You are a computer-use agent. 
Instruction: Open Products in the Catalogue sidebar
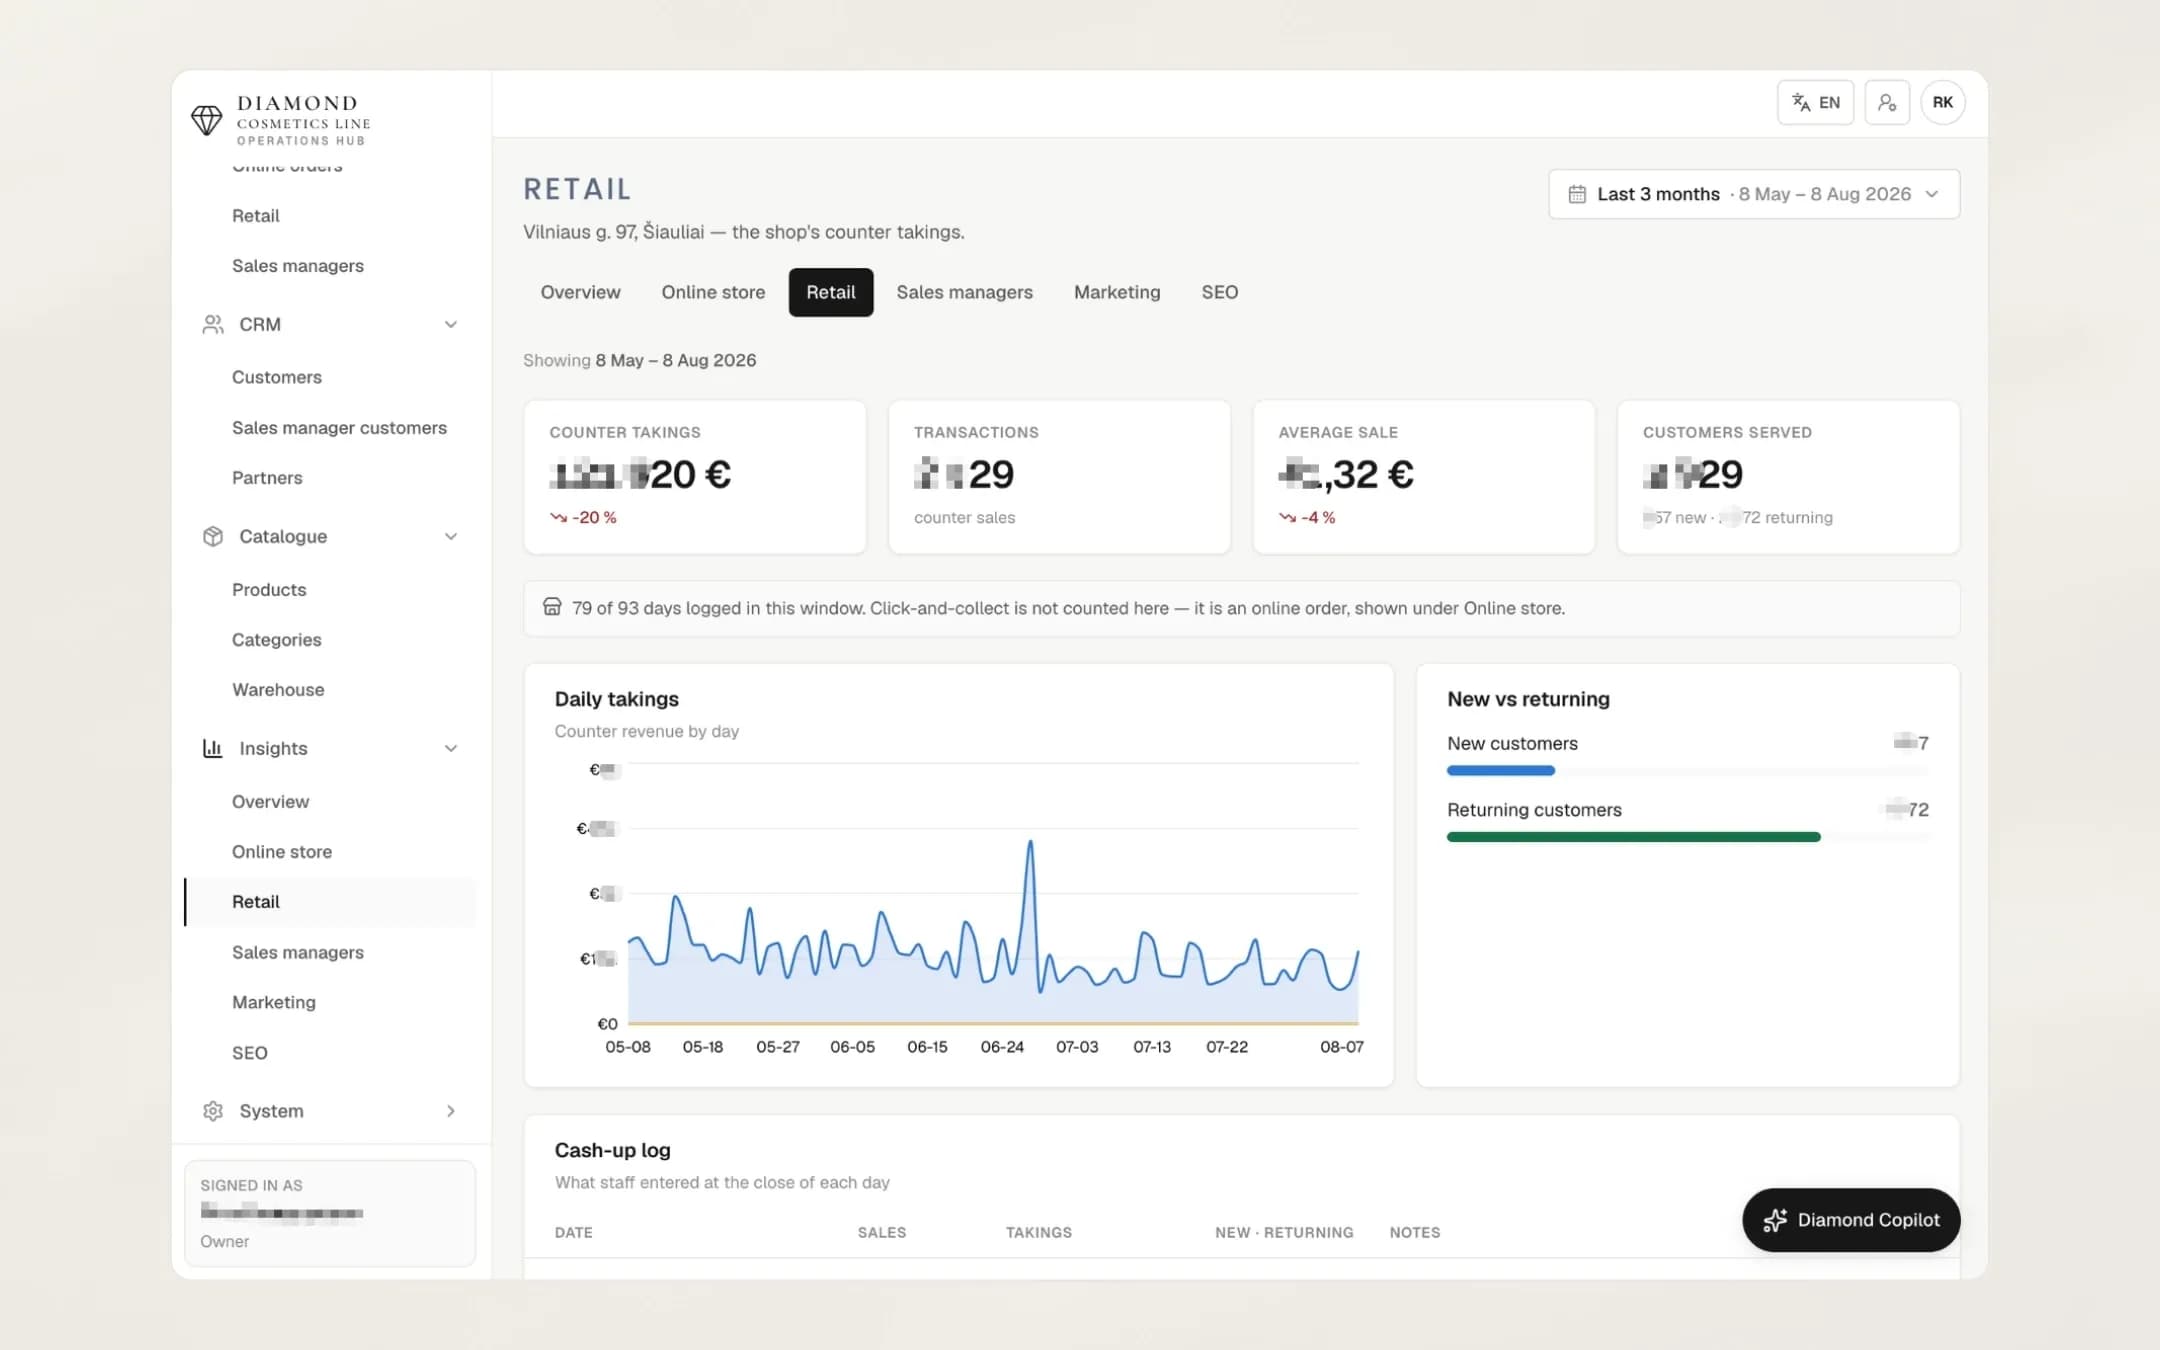click(269, 589)
